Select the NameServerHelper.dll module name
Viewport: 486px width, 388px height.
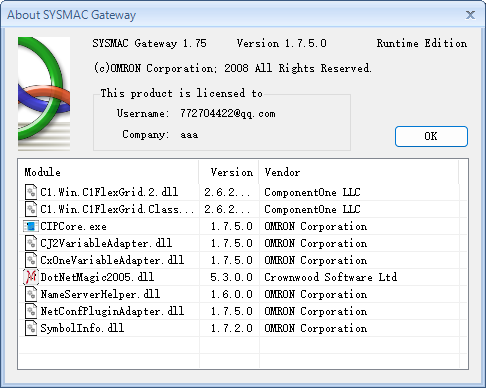tap(100, 294)
